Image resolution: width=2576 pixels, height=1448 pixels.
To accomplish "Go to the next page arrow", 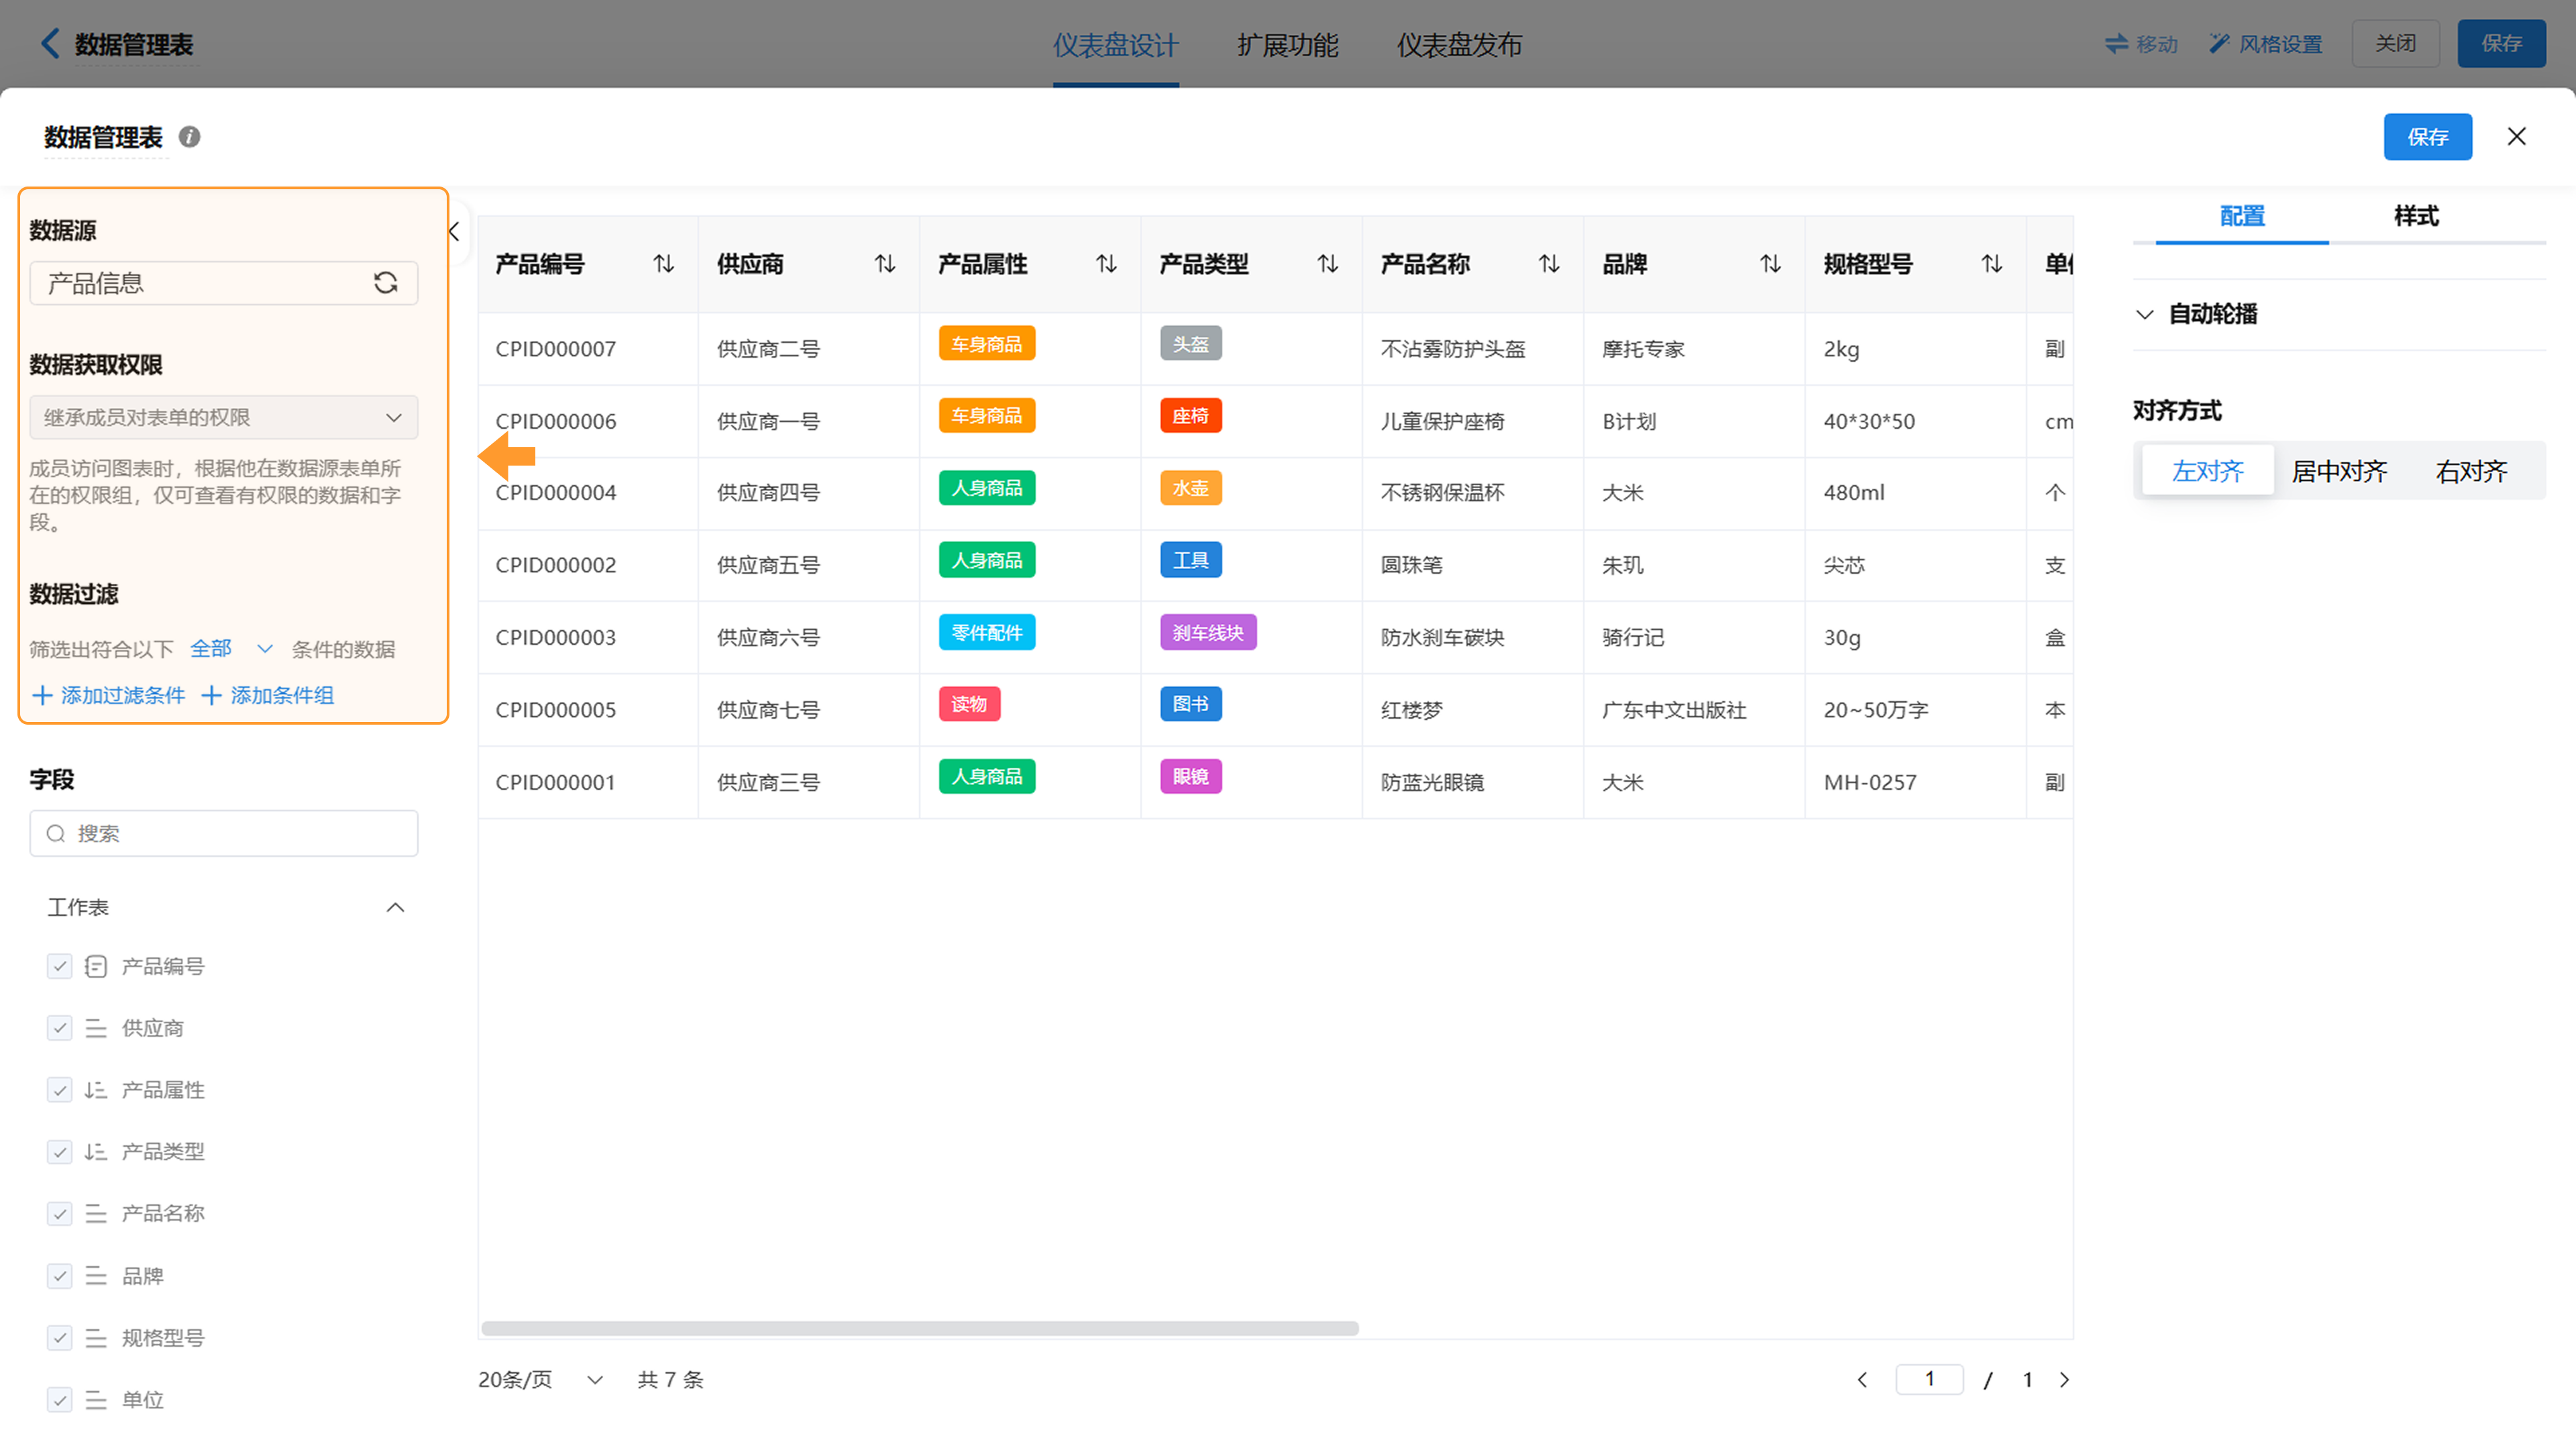I will pyautogui.click(x=2064, y=1380).
